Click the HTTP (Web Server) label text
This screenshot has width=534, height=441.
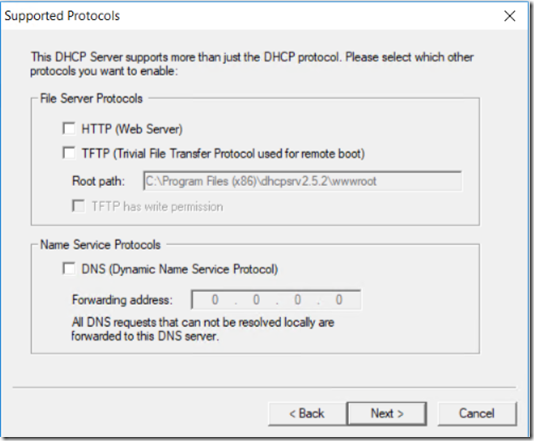pos(132,129)
